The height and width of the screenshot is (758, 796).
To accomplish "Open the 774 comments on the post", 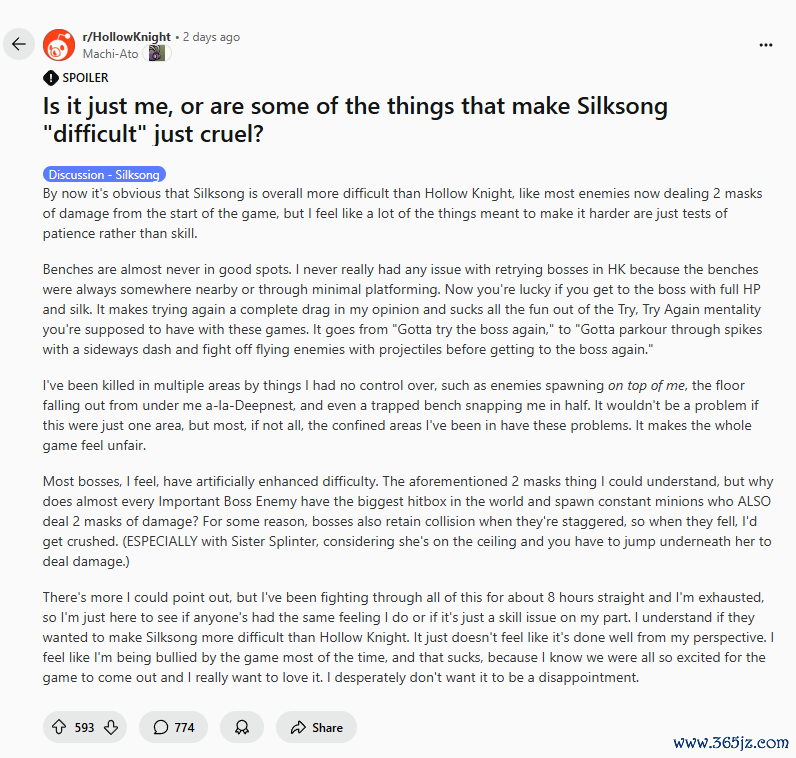I will click(174, 727).
